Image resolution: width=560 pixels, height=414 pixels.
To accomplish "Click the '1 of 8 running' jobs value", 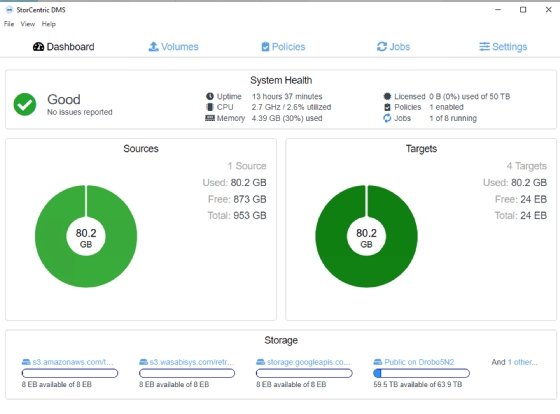I will [x=453, y=118].
